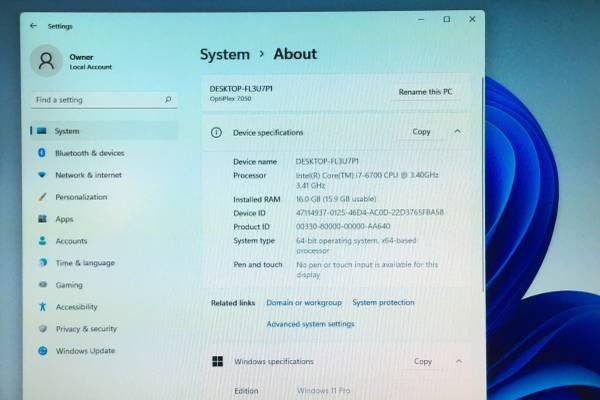This screenshot has height=400, width=600.
Task: Collapse the Windows specifications section
Action: (x=459, y=361)
